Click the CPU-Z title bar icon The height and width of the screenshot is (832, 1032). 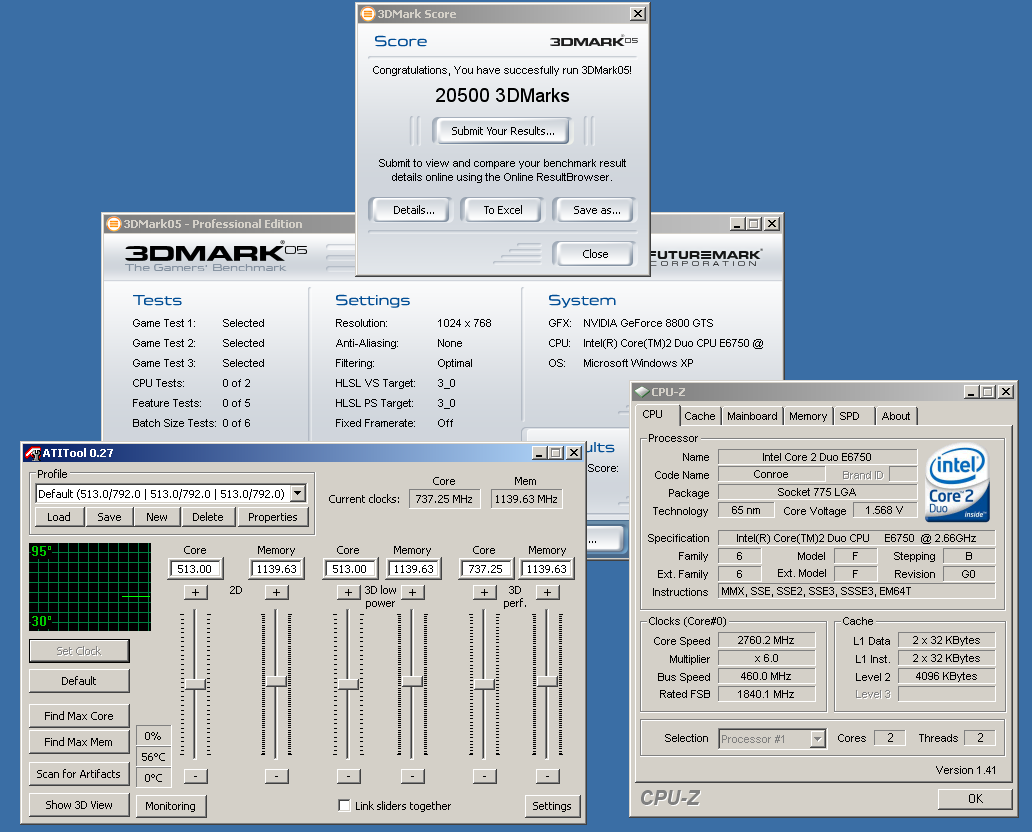click(642, 392)
